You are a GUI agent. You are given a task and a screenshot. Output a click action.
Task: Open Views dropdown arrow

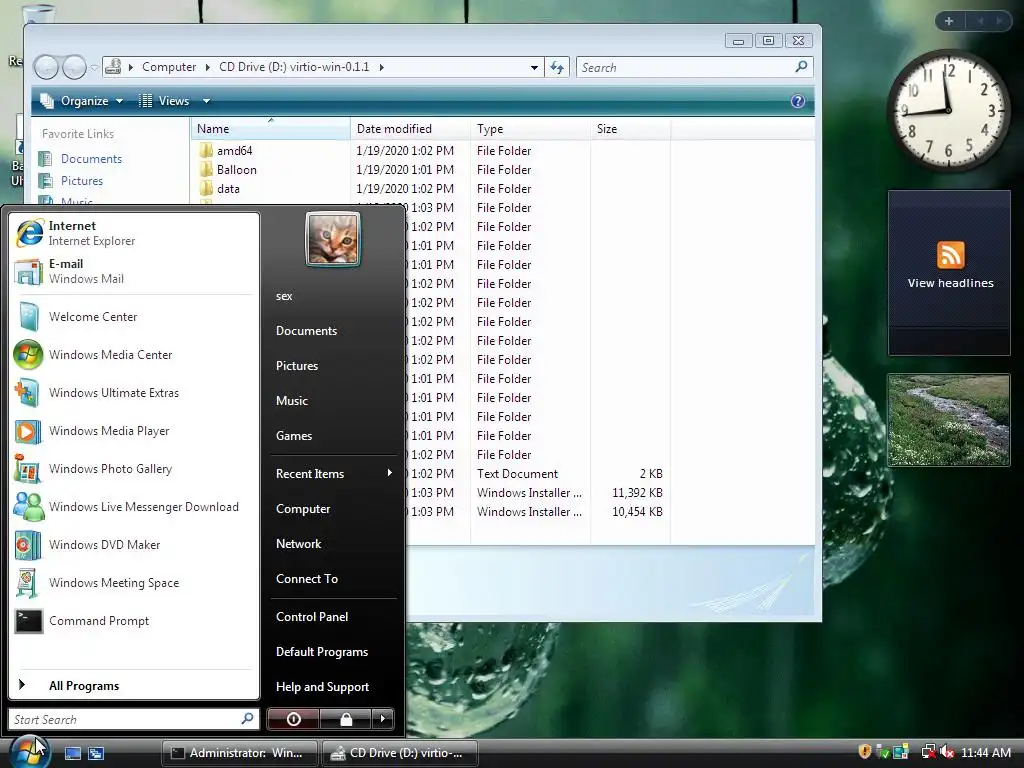pyautogui.click(x=206, y=101)
